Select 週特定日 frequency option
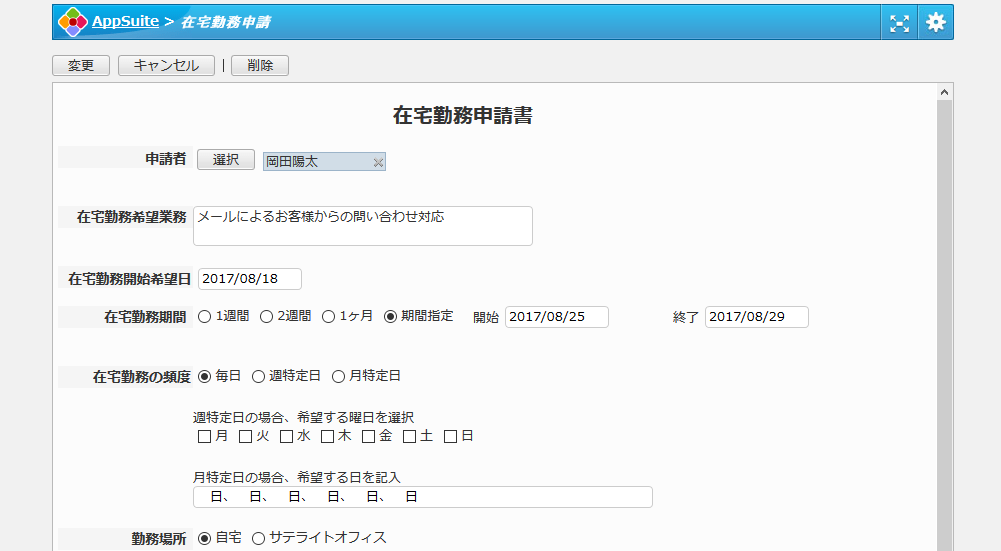Image resolution: width=1001 pixels, height=551 pixels. pos(259,377)
